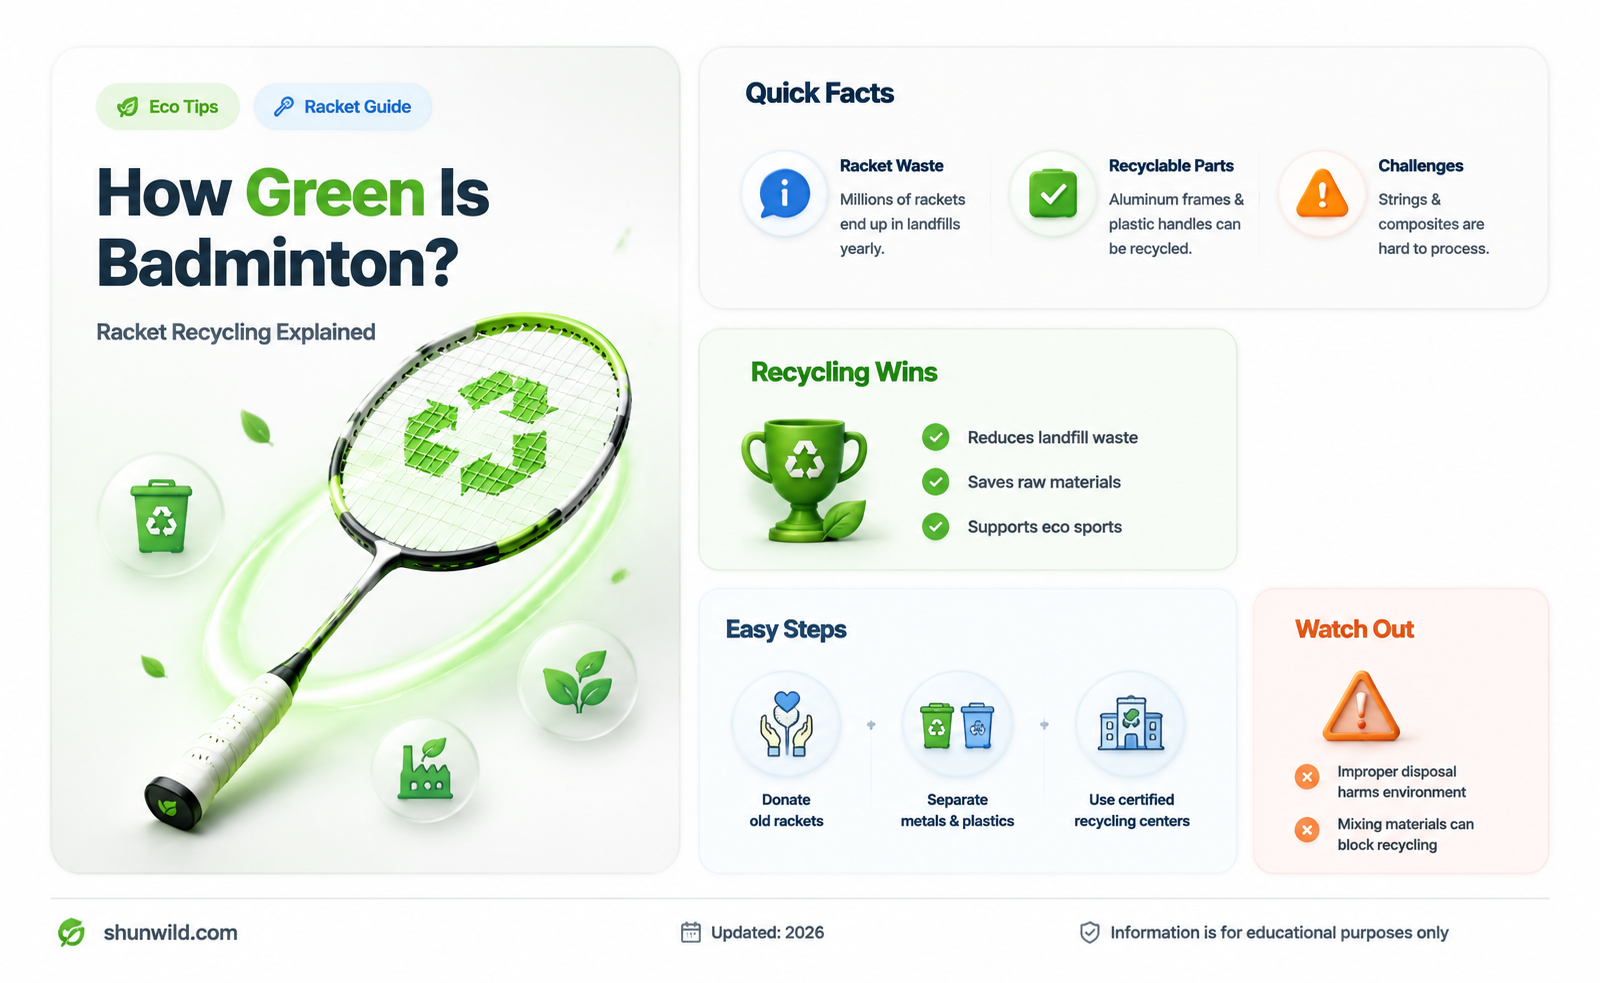1600x983 pixels.
Task: Open the shunwild.com link
Action: pos(170,932)
